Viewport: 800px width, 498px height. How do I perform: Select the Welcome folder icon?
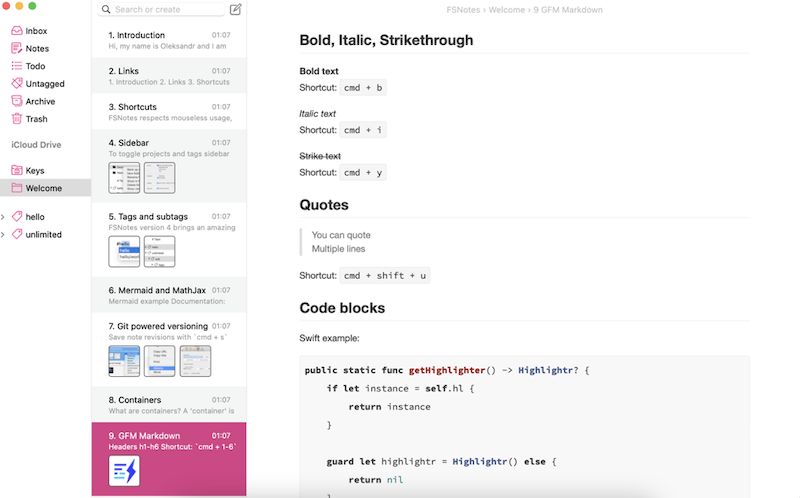point(17,188)
